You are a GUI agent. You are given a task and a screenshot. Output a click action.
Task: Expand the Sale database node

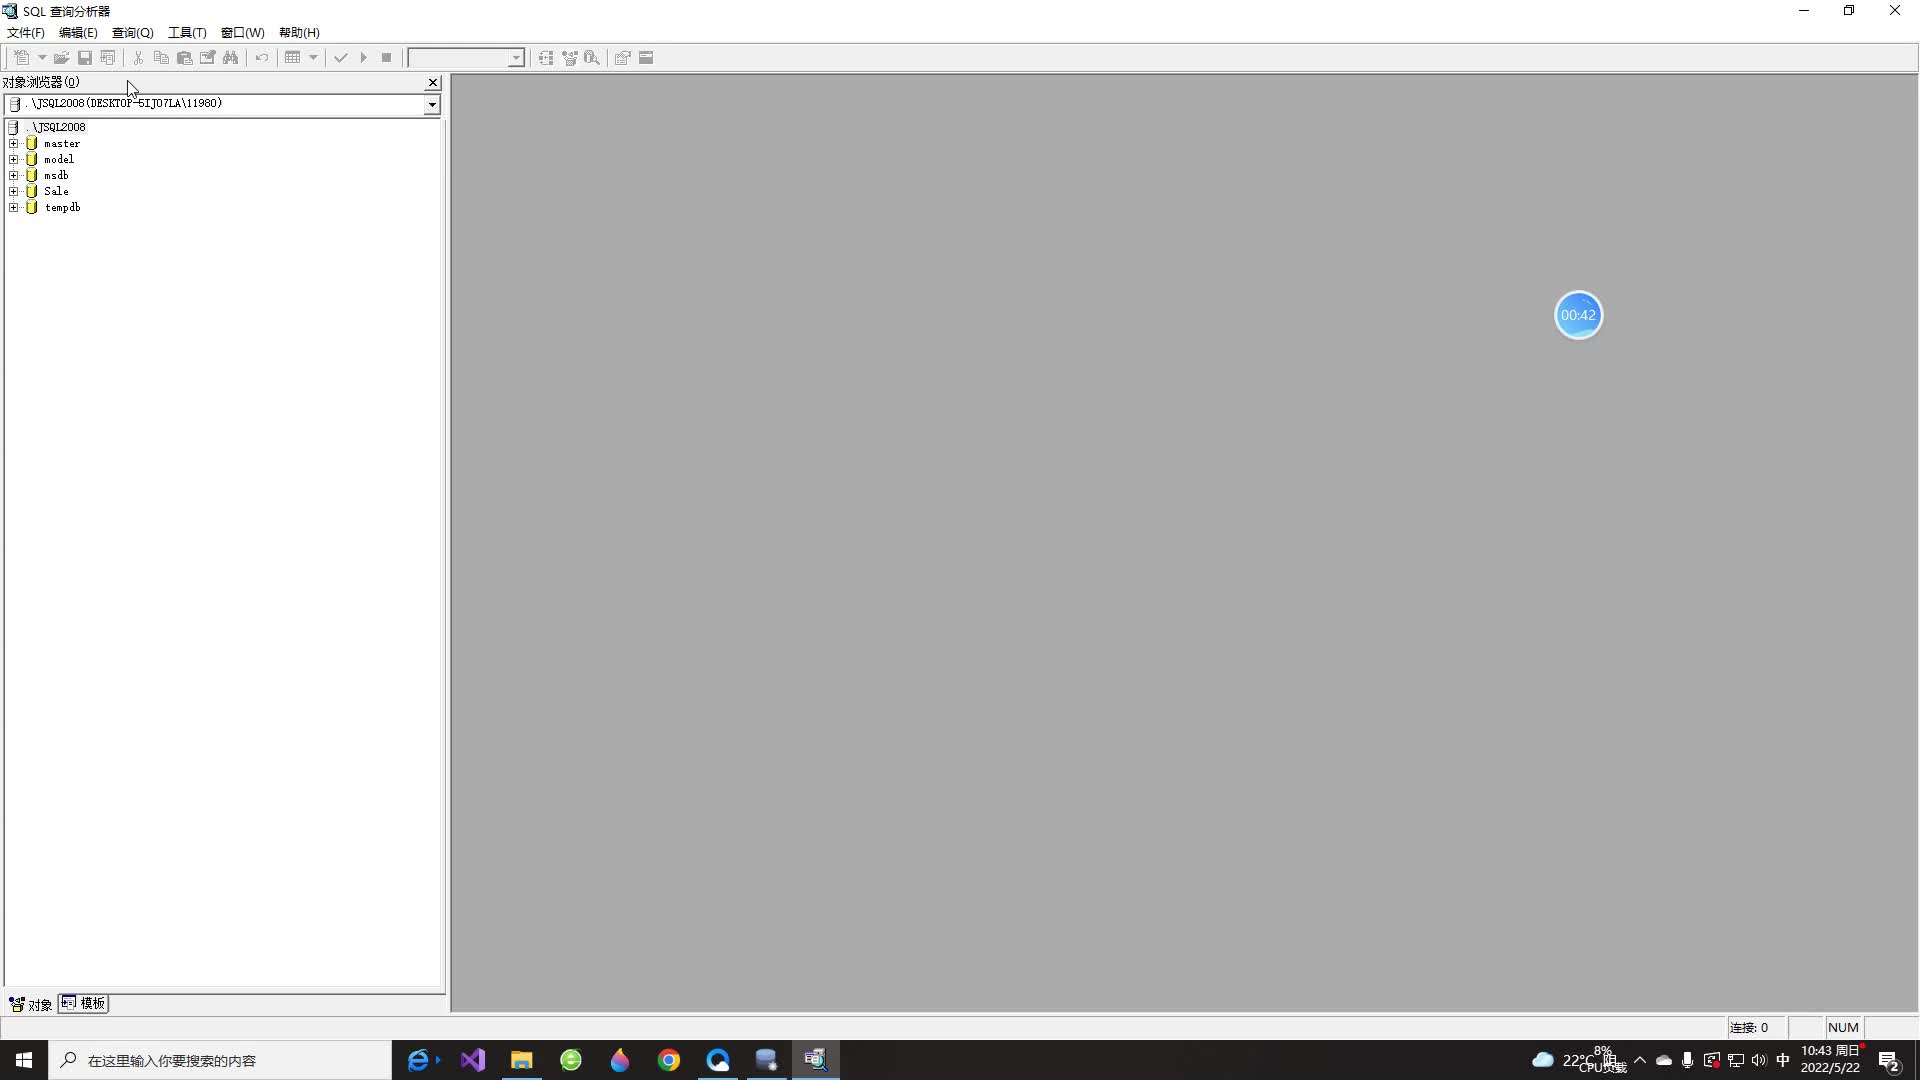pos(14,191)
